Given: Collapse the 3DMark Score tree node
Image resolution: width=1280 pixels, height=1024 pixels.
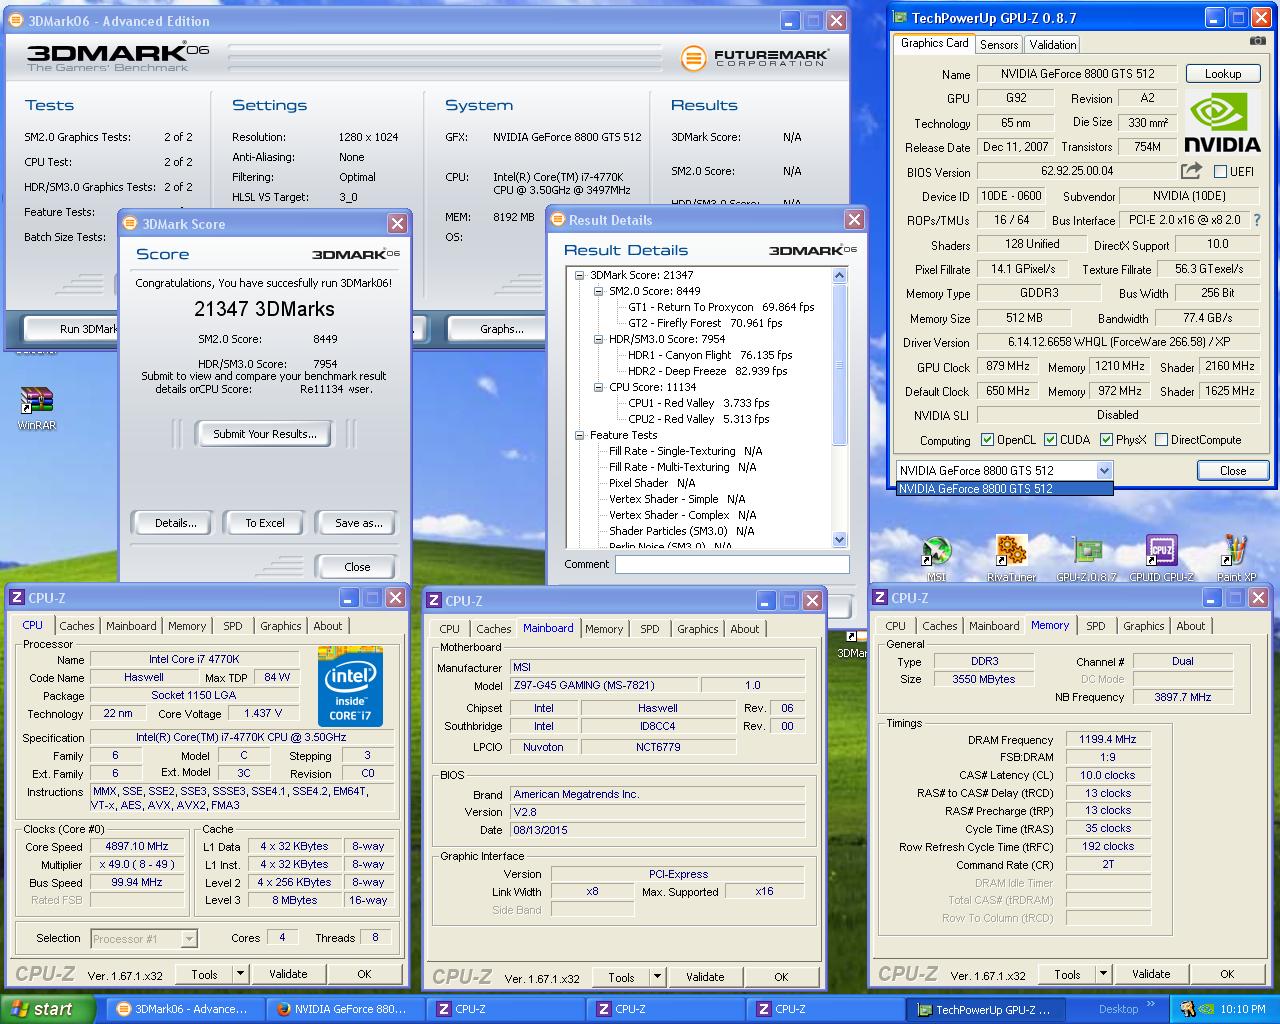Looking at the screenshot, I should (x=580, y=275).
